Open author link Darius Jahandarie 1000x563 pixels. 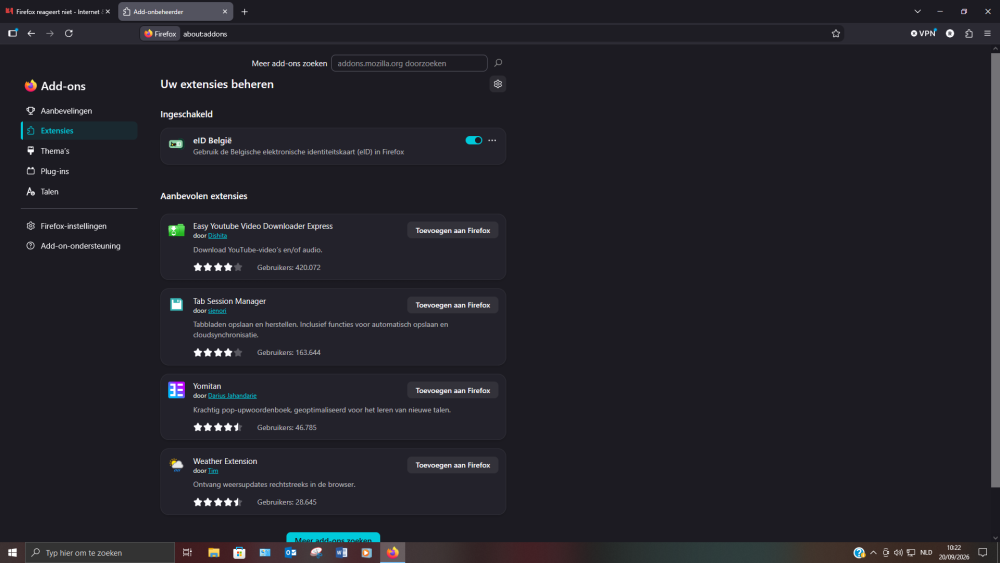pyautogui.click(x=232, y=396)
